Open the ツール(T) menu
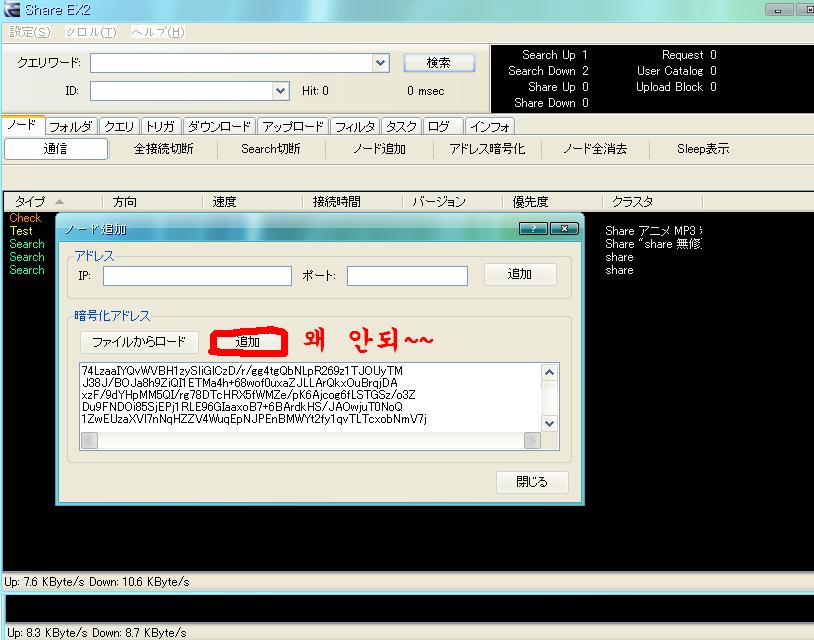Viewport: 814px width, 640px height. point(91,32)
